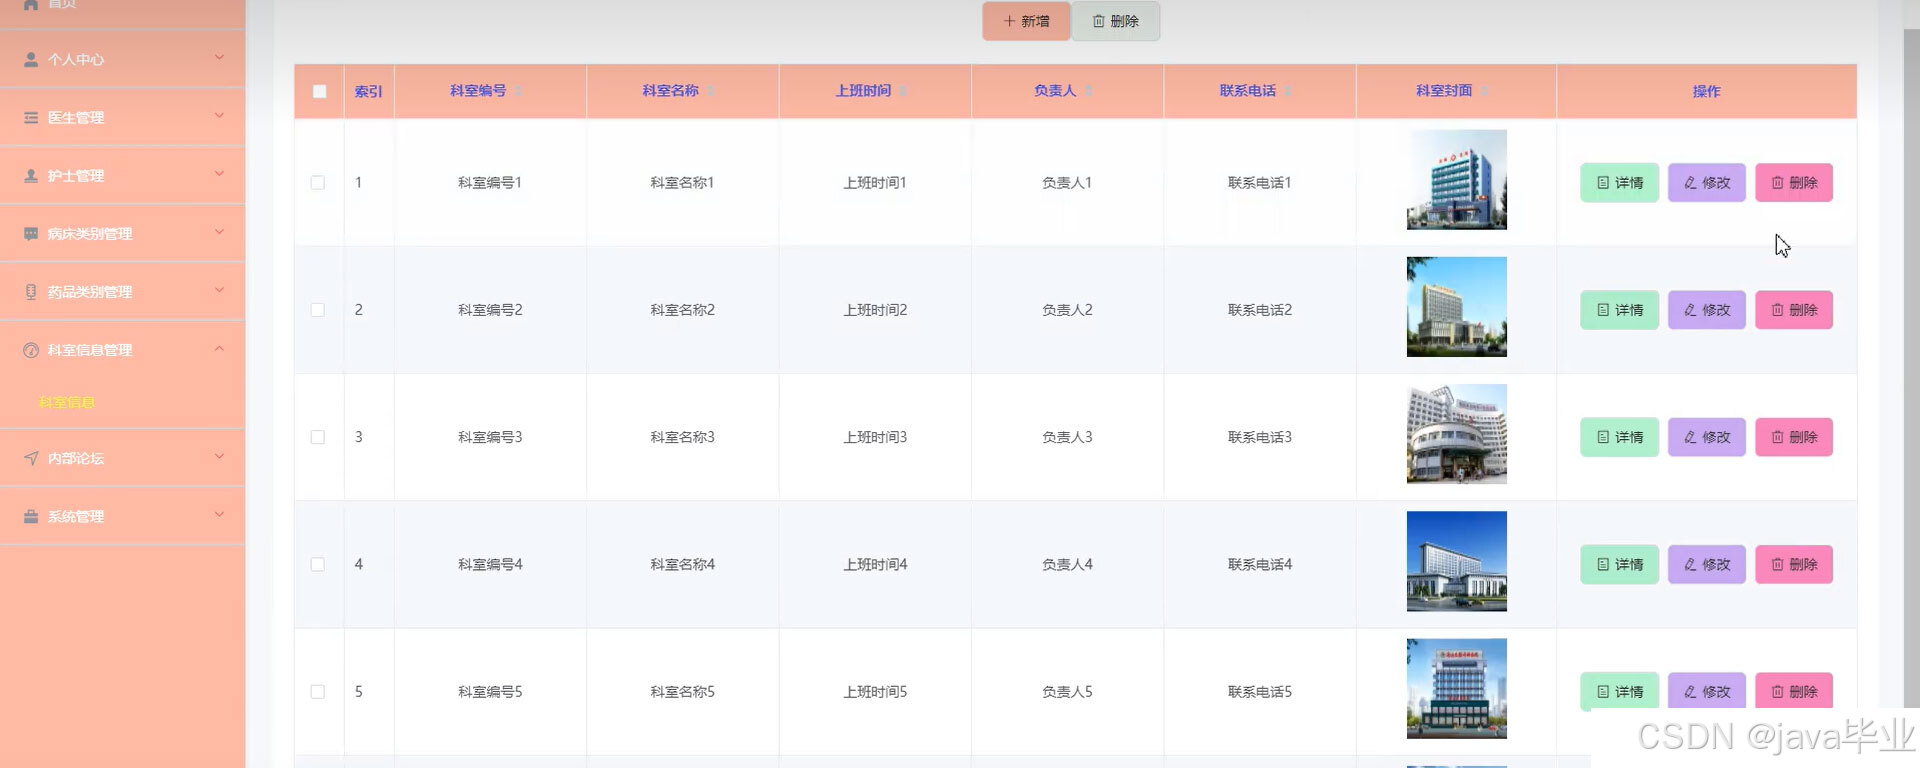Click sort arrows beside 科室编号 column header
The image size is (1920, 768).
click(x=519, y=91)
